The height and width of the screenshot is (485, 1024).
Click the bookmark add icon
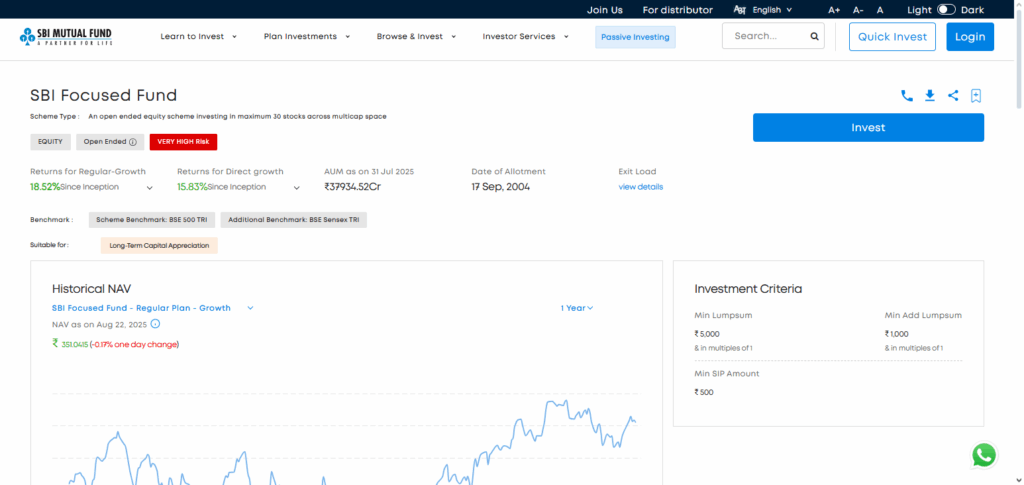976,96
